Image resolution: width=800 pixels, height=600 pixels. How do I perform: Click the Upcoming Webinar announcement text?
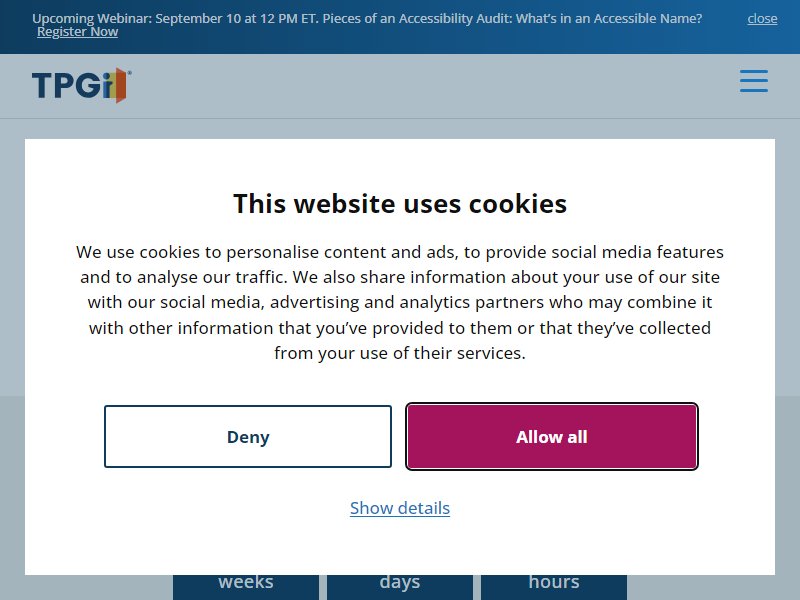[367, 18]
